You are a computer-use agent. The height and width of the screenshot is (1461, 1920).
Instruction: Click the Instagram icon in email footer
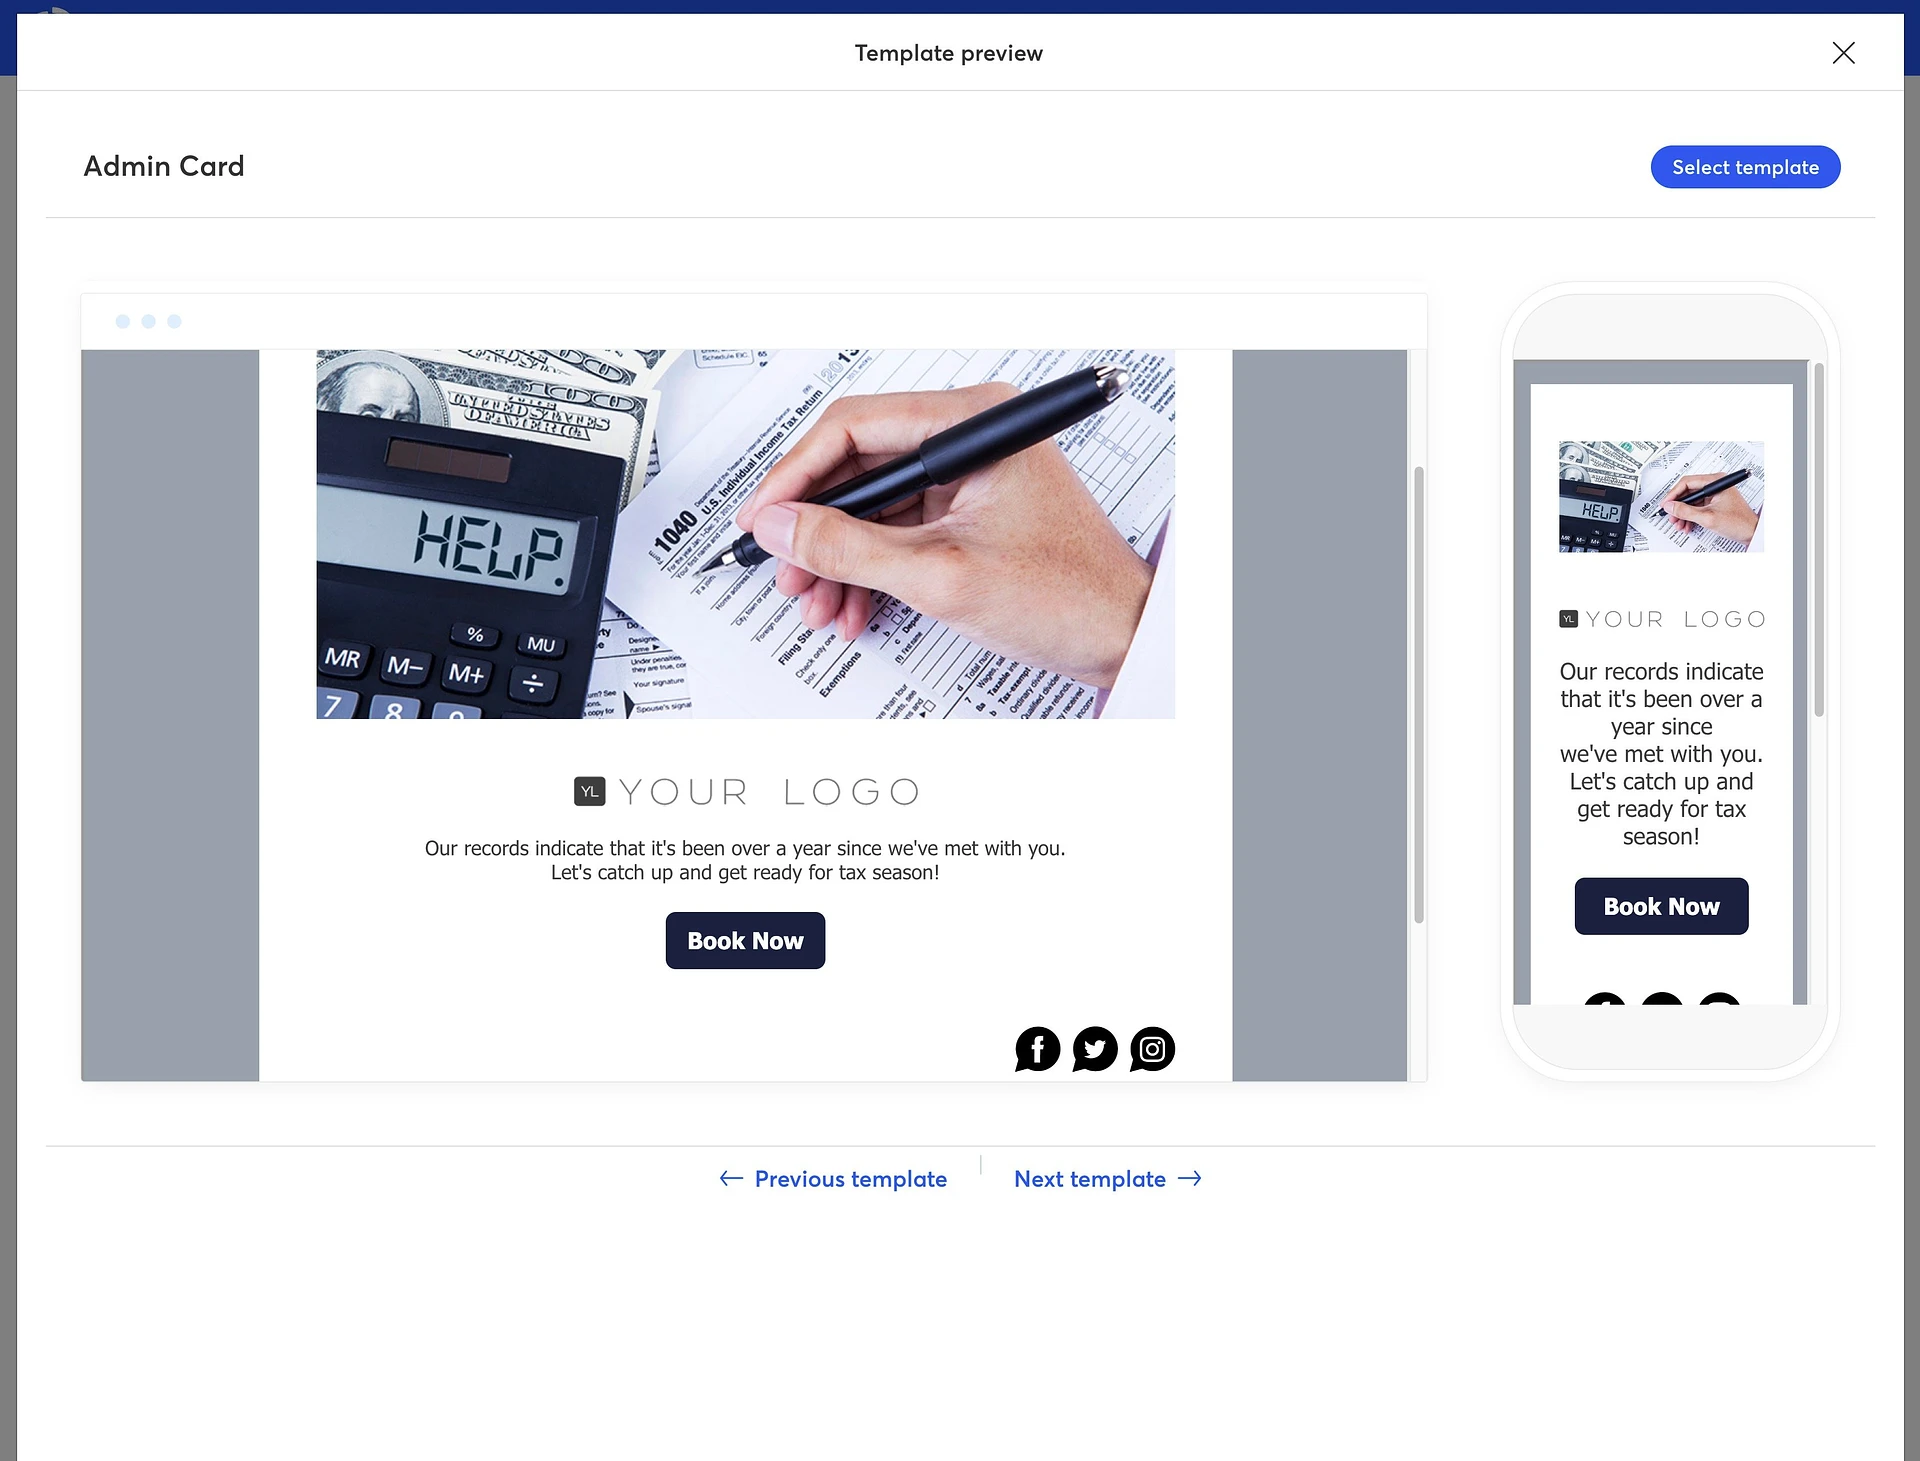click(x=1151, y=1050)
